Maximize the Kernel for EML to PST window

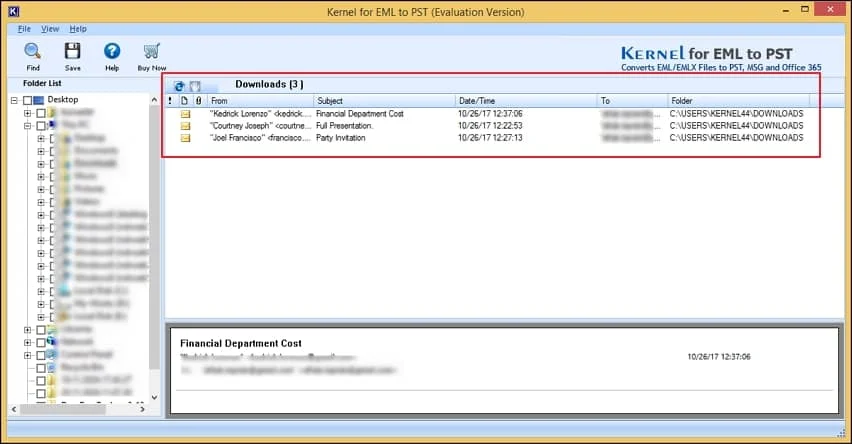tap(805, 9)
